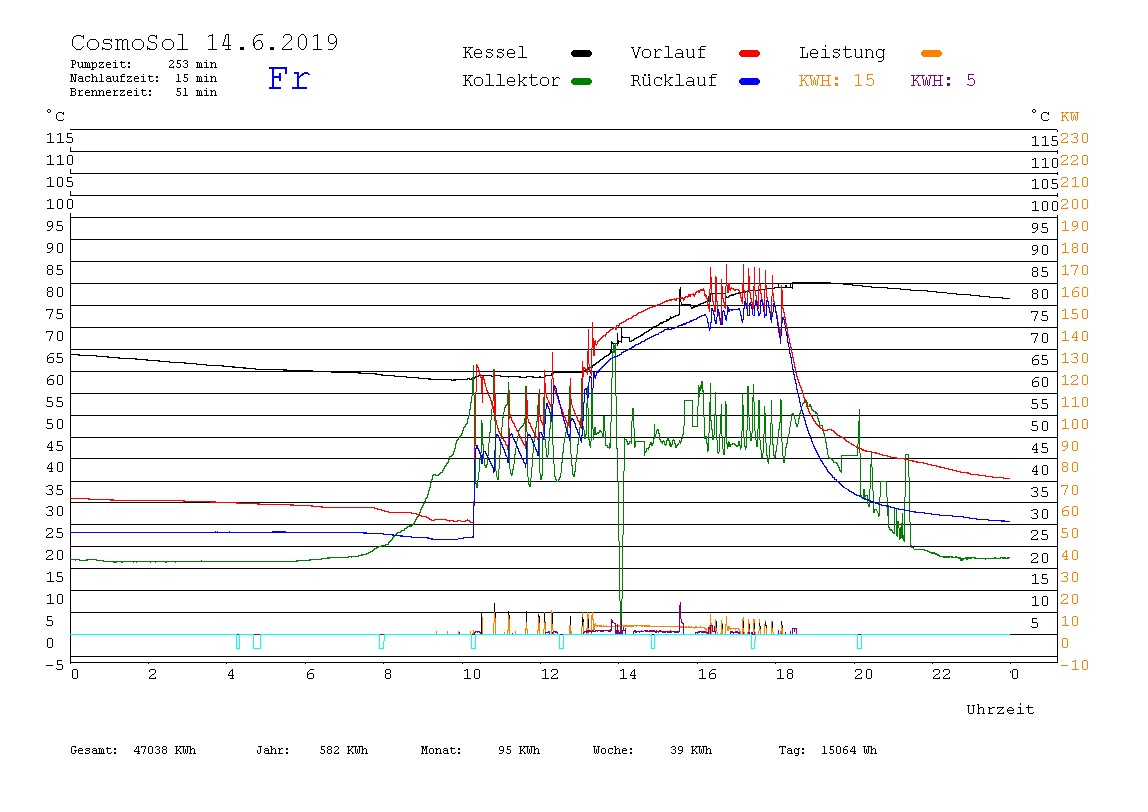The width and height of the screenshot is (1148, 812).
Task: Click the "Kollektor" legend label
Action: click(511, 81)
